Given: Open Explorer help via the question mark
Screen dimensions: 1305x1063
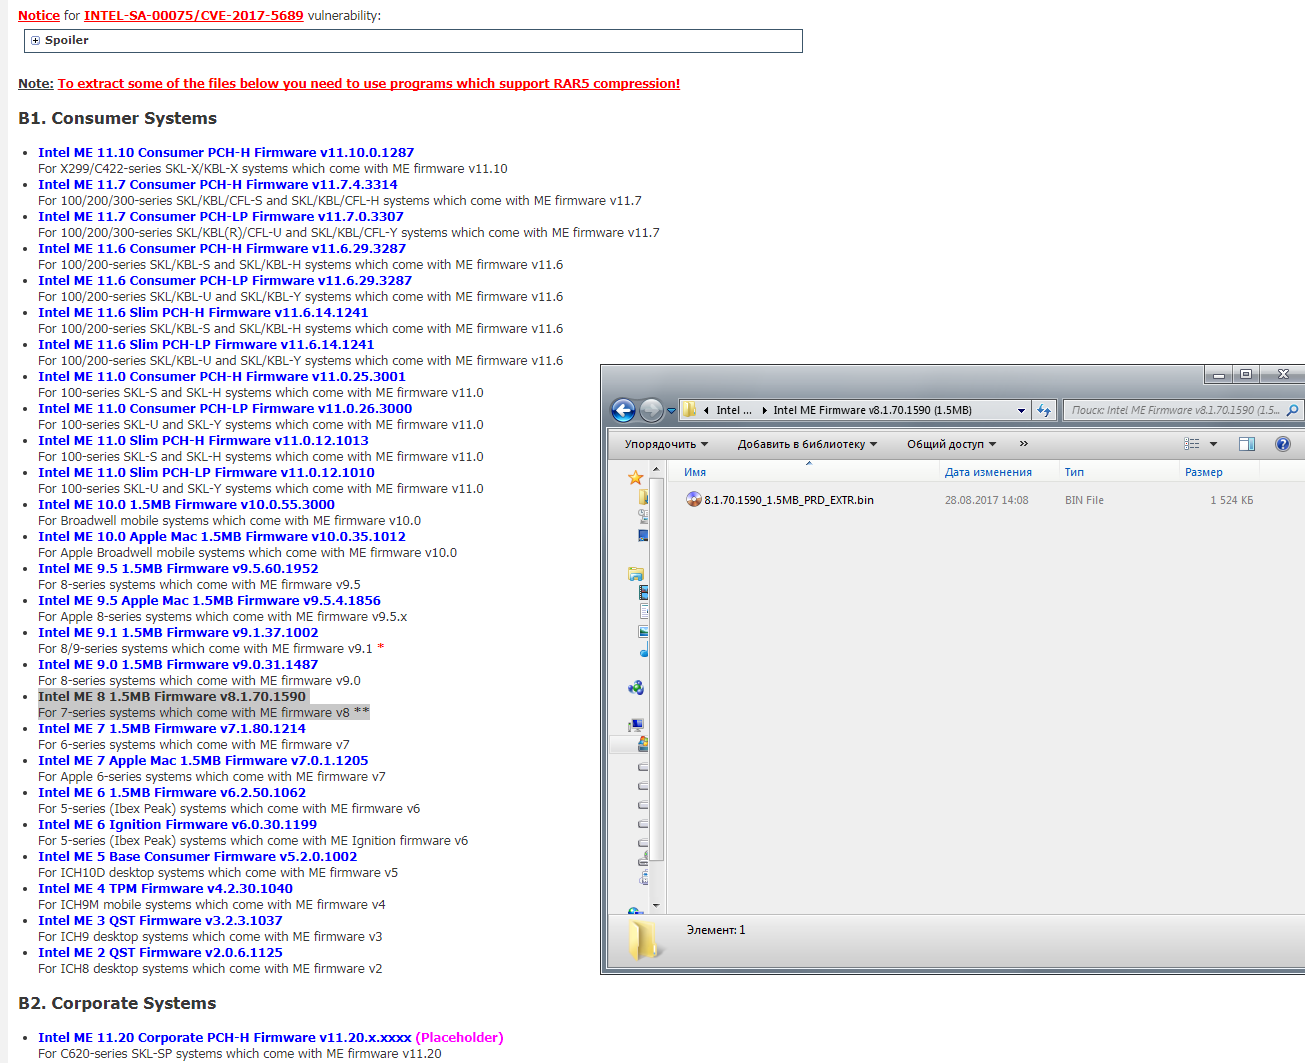Looking at the screenshot, I should pyautogui.click(x=1283, y=444).
